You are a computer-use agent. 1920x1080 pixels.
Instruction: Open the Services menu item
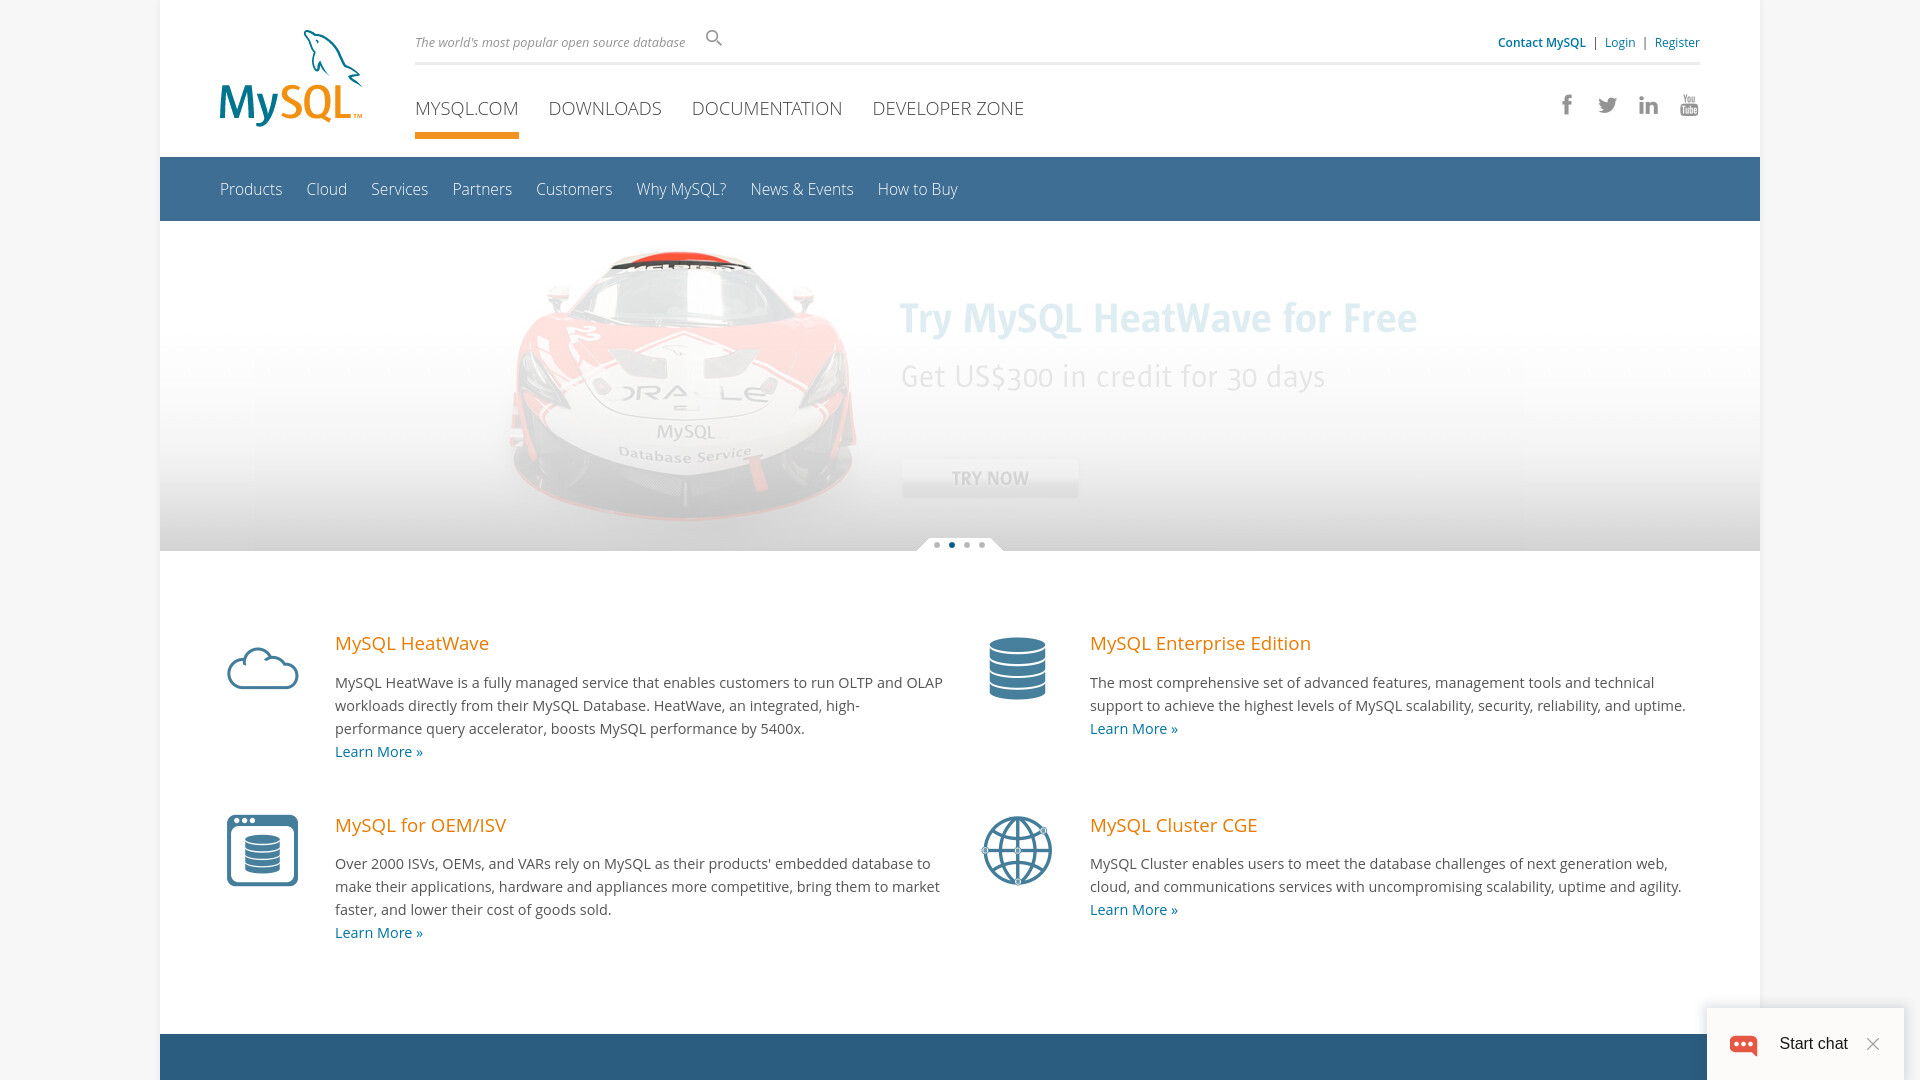(x=399, y=189)
